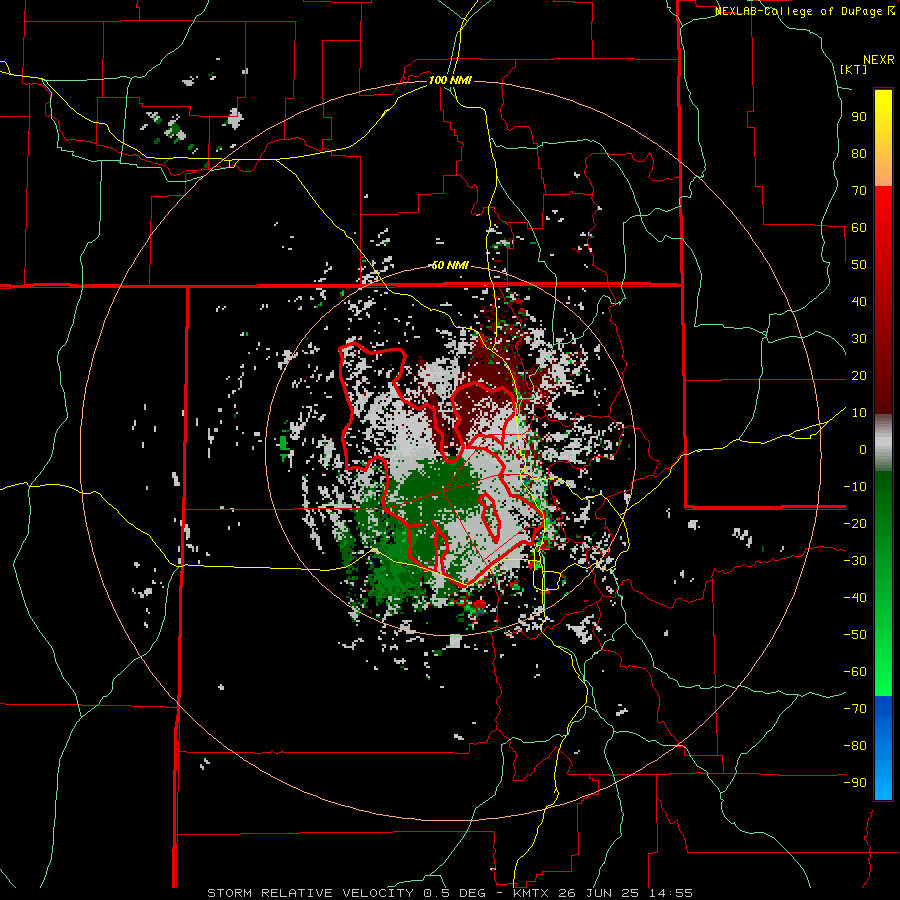Click the 0 label on the velocity scale

(x=863, y=450)
